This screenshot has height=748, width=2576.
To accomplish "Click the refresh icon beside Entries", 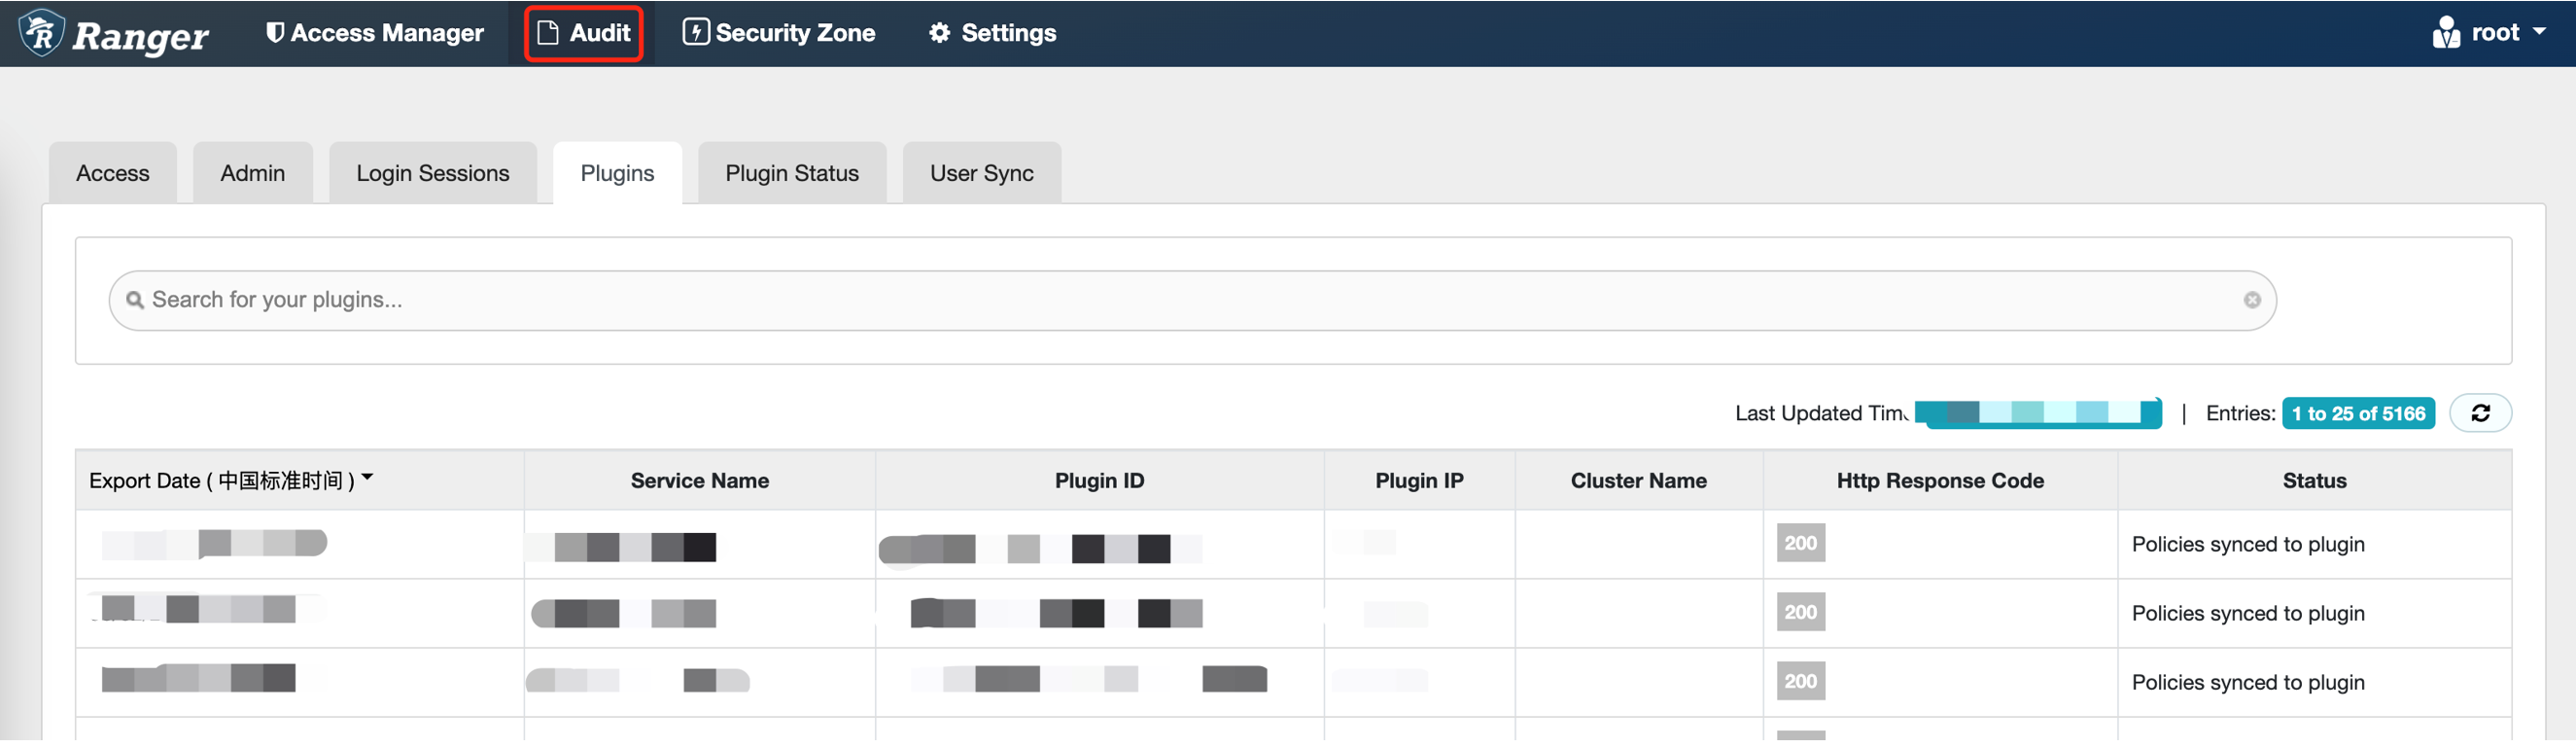I will [x=2479, y=413].
